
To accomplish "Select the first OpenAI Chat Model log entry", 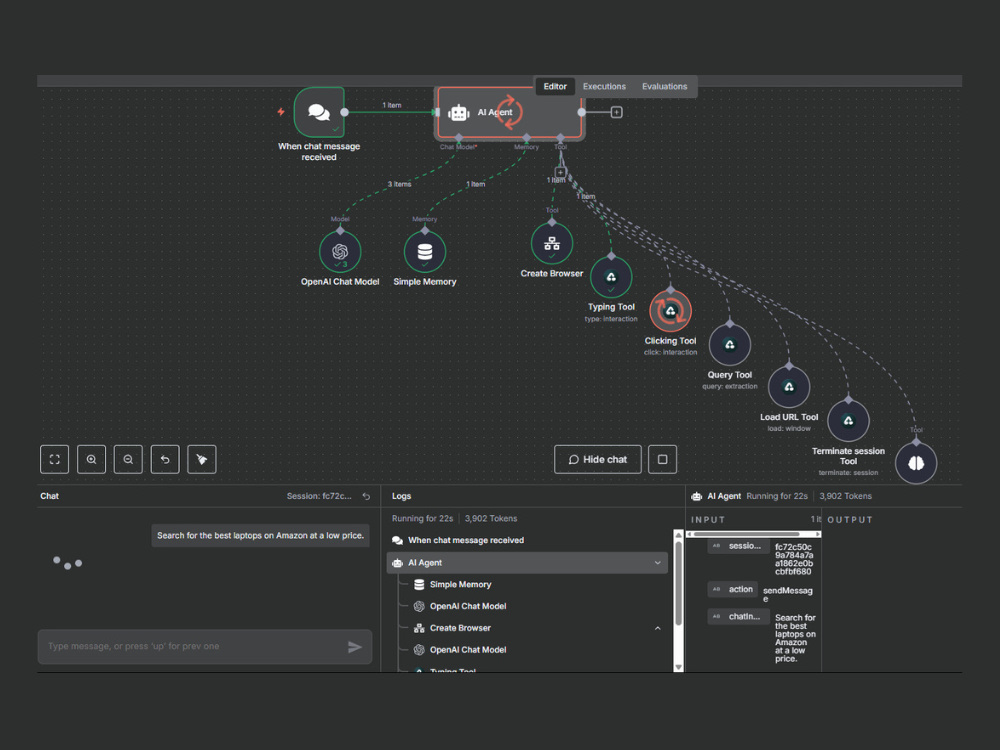I will click(467, 607).
